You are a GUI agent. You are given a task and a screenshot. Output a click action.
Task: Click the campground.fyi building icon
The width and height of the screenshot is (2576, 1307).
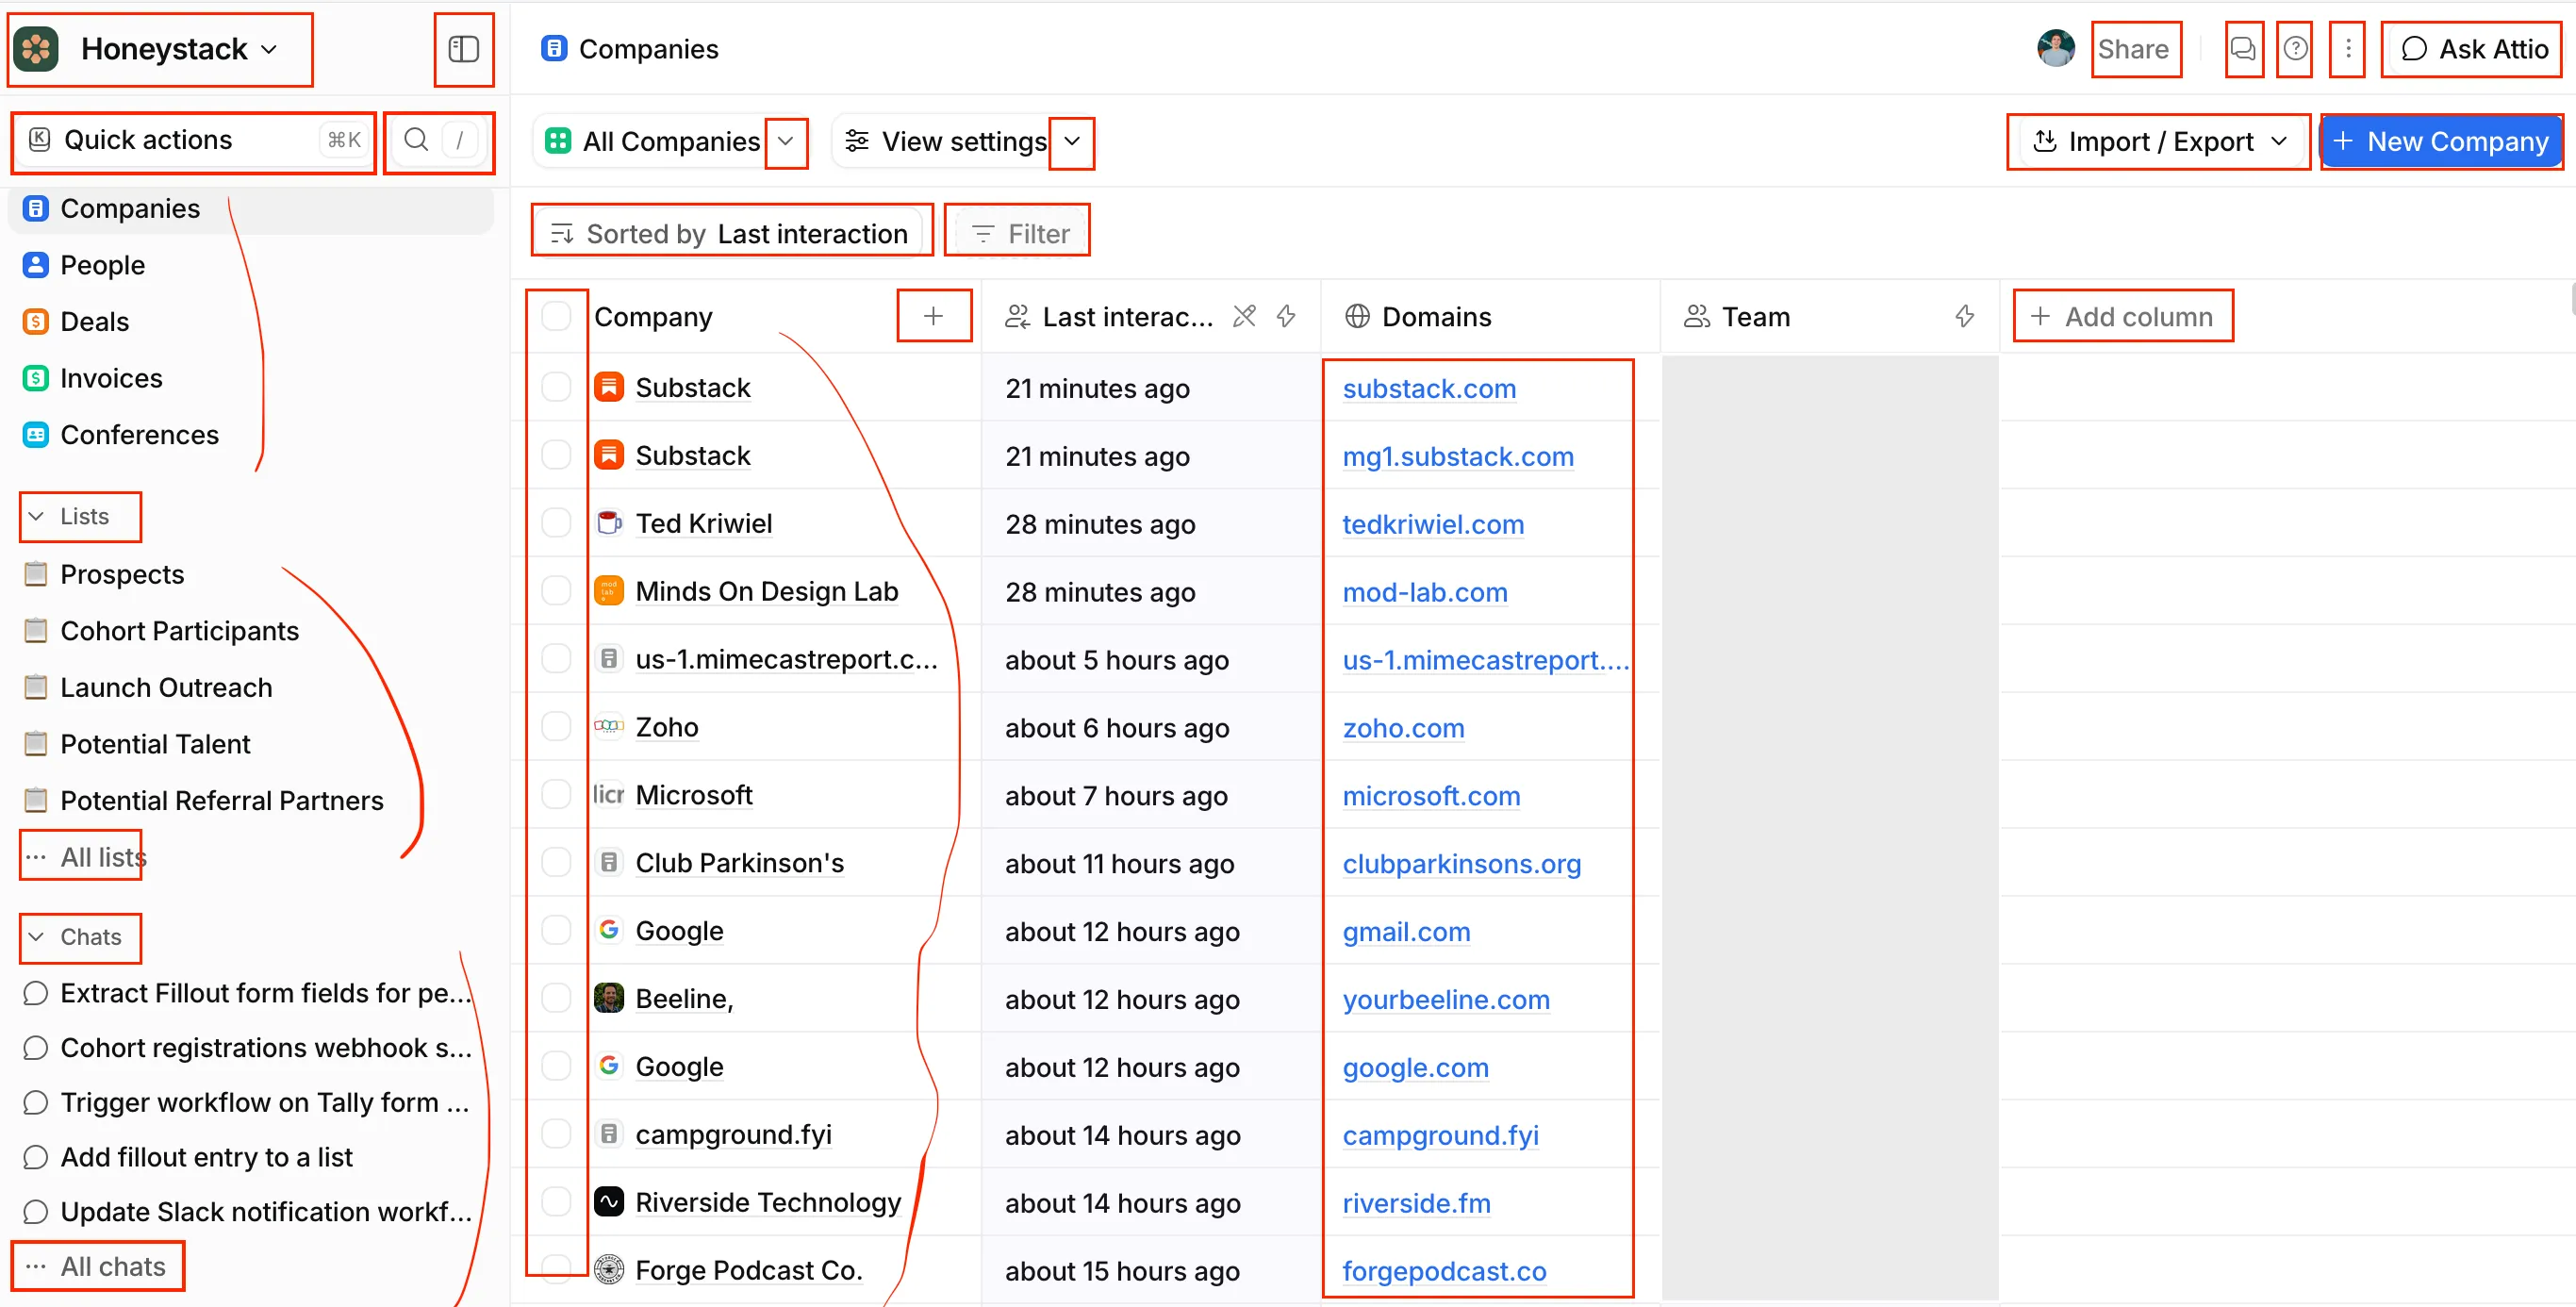[609, 1134]
